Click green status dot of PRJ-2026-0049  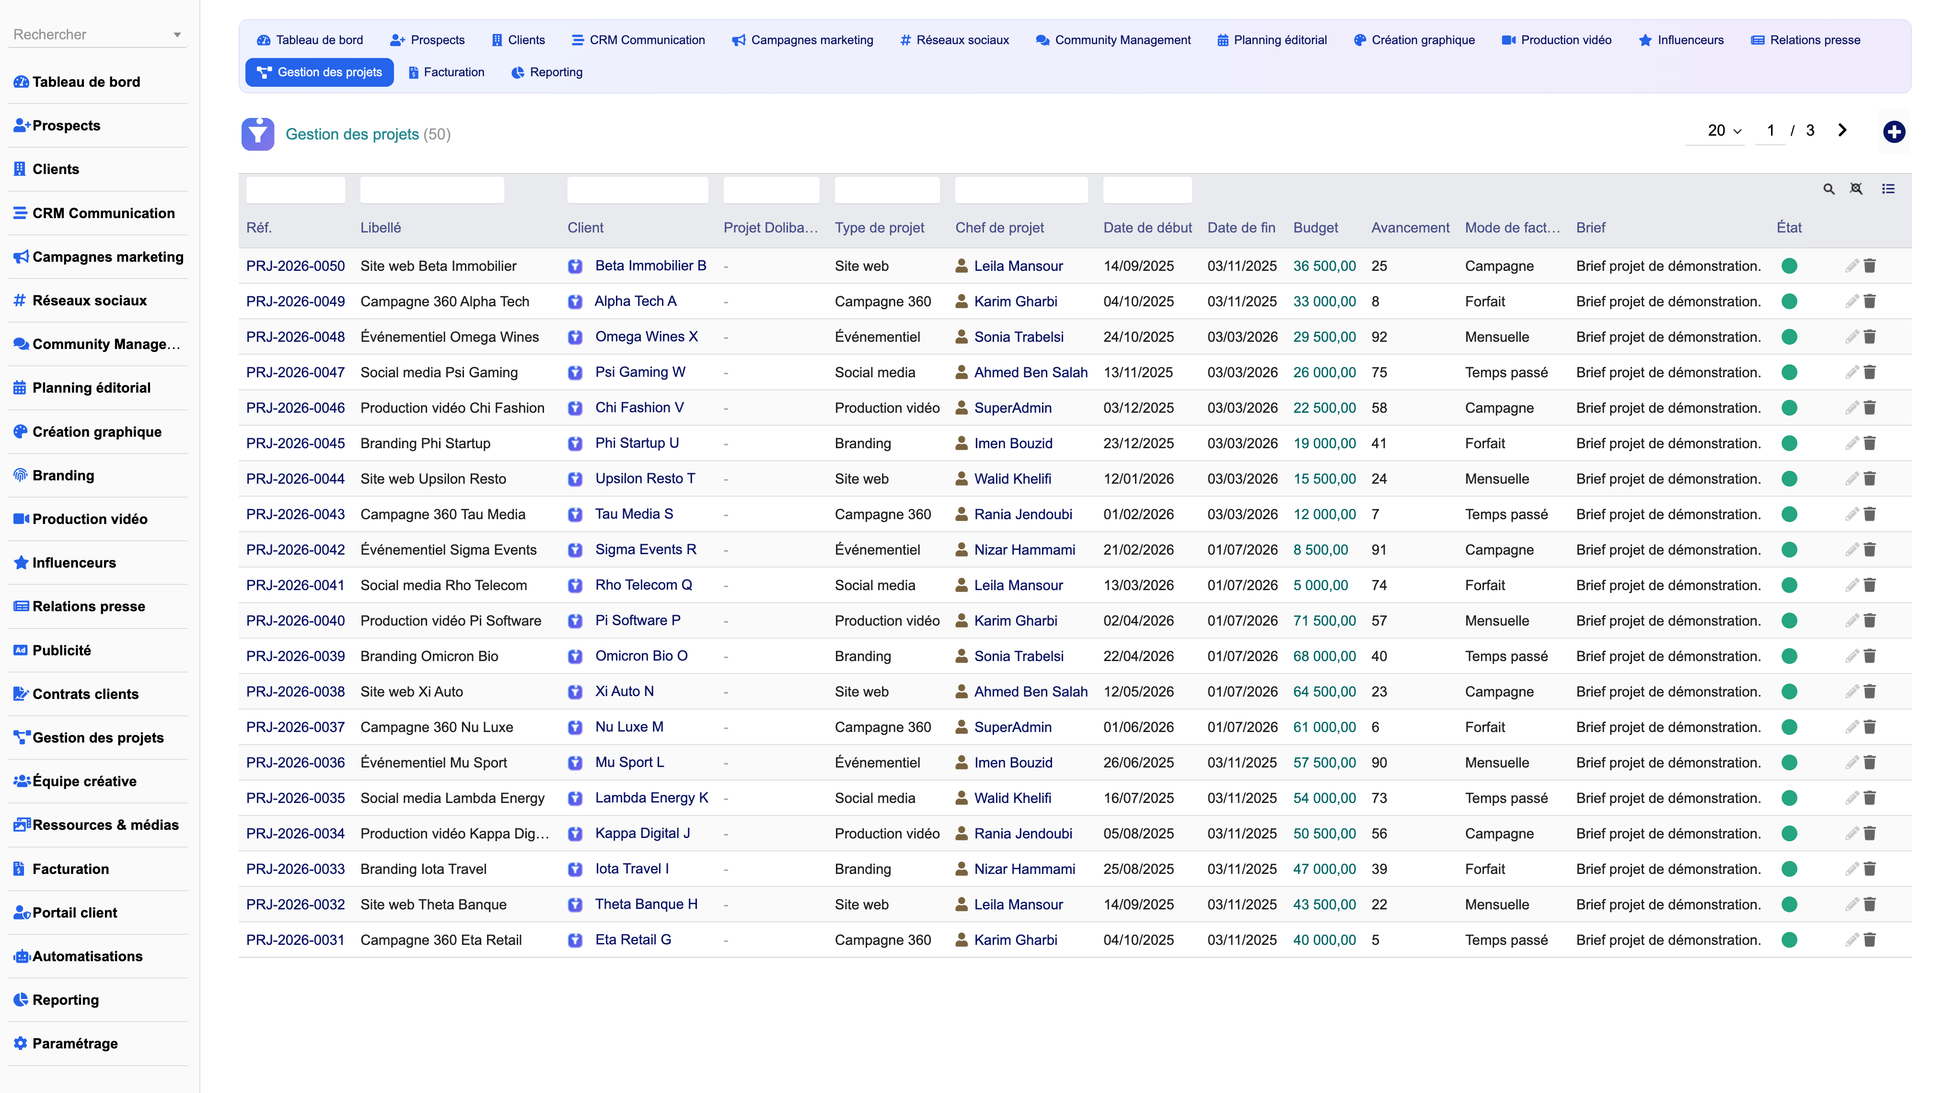(x=1789, y=301)
